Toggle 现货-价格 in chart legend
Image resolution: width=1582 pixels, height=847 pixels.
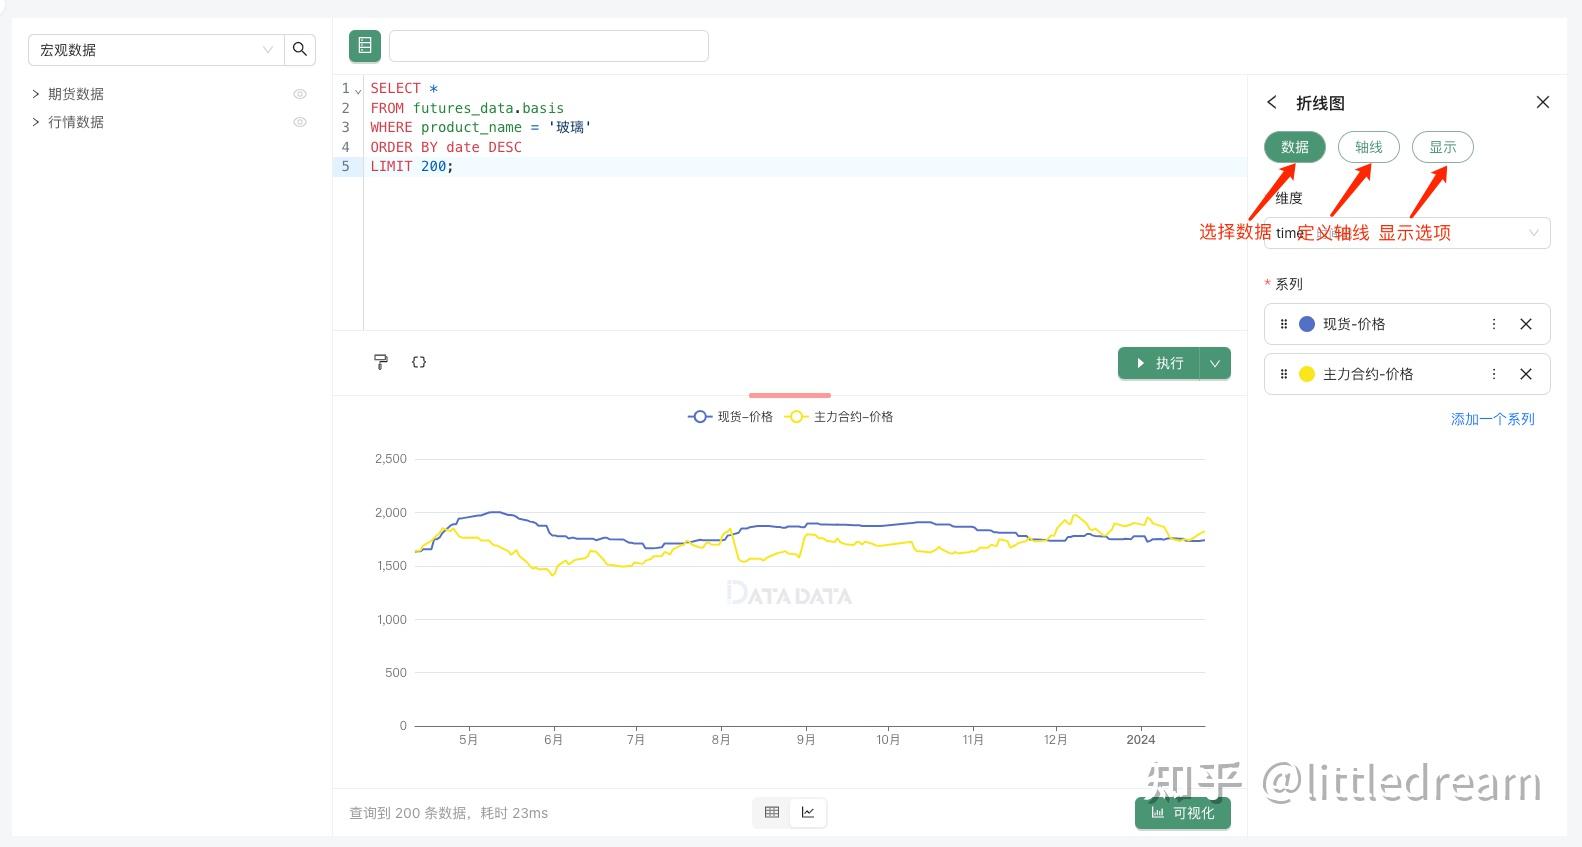(x=731, y=417)
